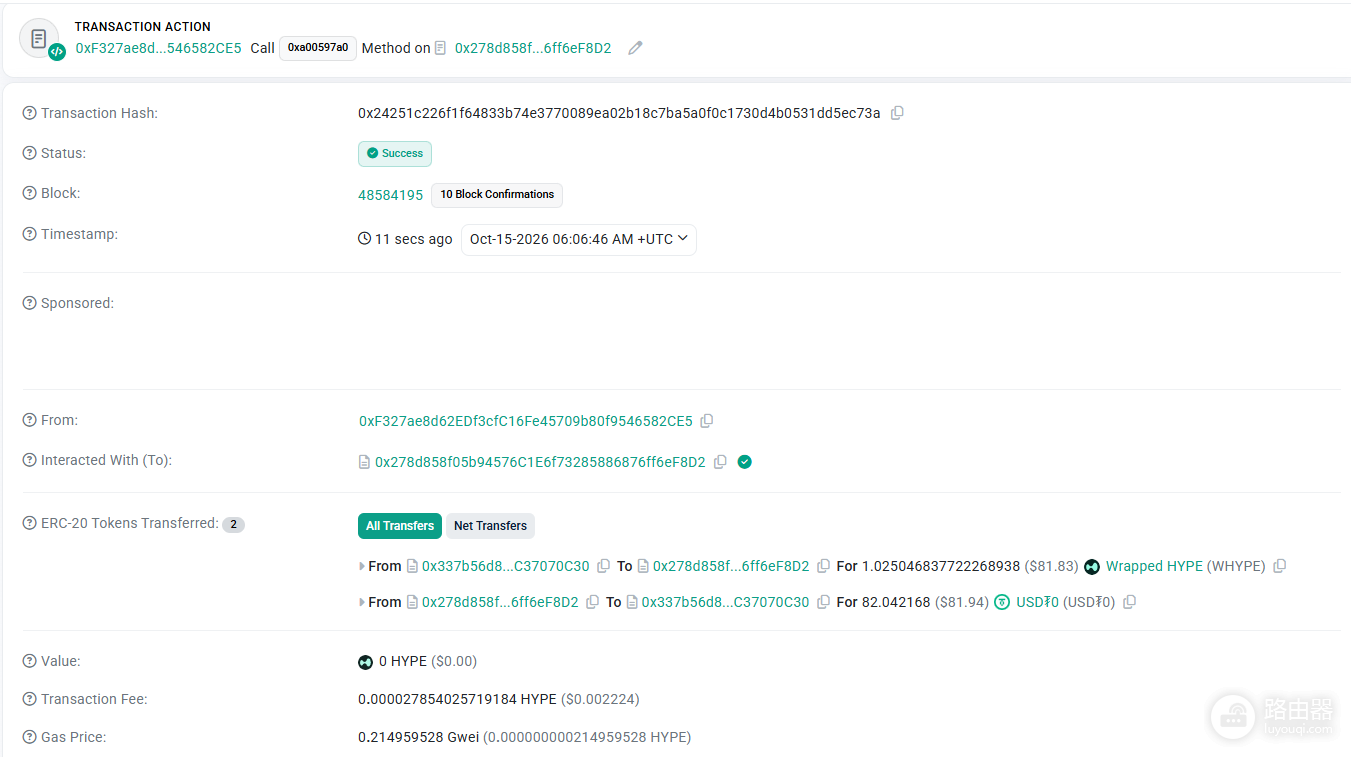Copy the Interacted With address
1351x757 pixels.
click(x=720, y=462)
